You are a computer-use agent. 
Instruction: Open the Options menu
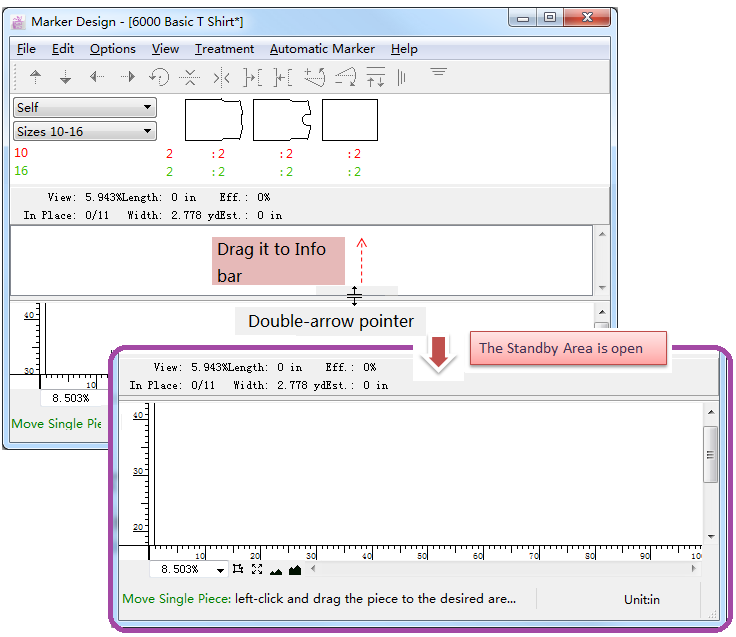tap(112, 49)
